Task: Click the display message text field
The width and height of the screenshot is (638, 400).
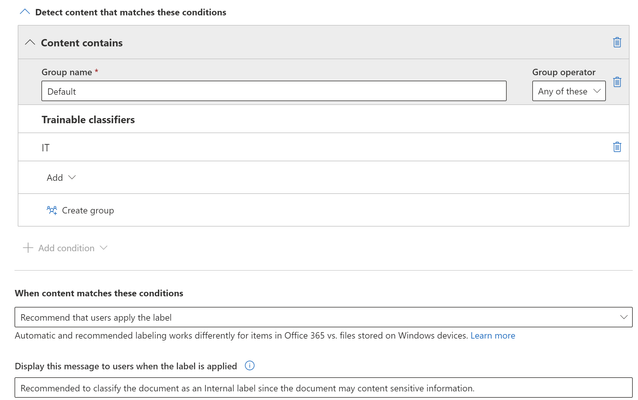Action: coord(323,388)
